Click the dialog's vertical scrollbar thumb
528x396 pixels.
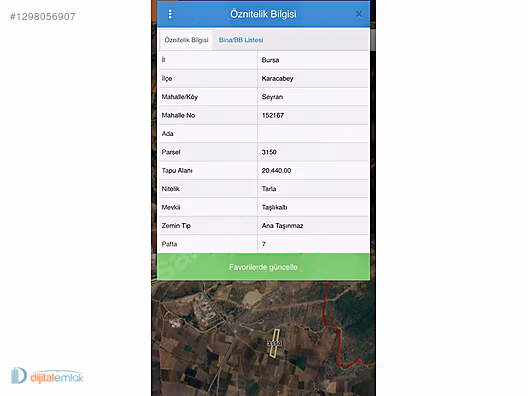(373, 40)
